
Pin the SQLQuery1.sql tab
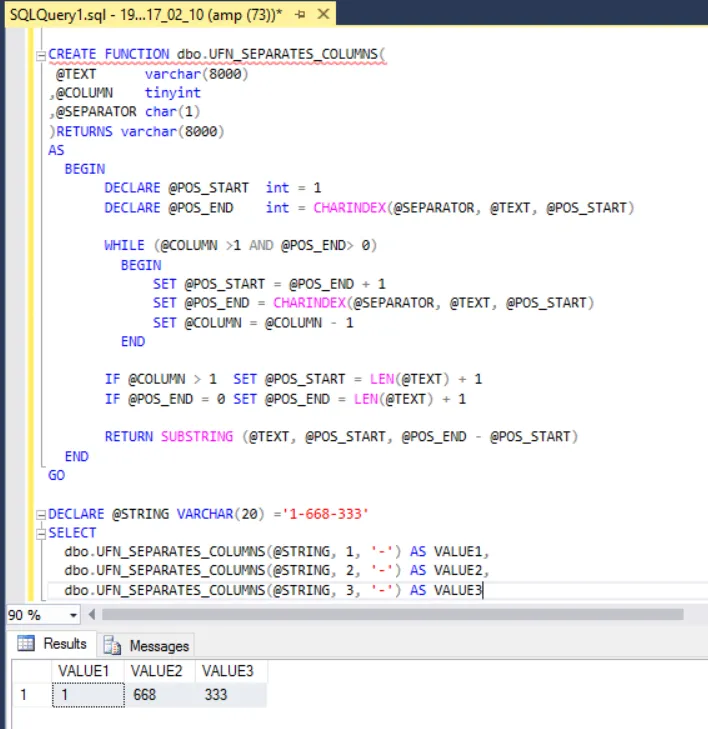coord(300,14)
